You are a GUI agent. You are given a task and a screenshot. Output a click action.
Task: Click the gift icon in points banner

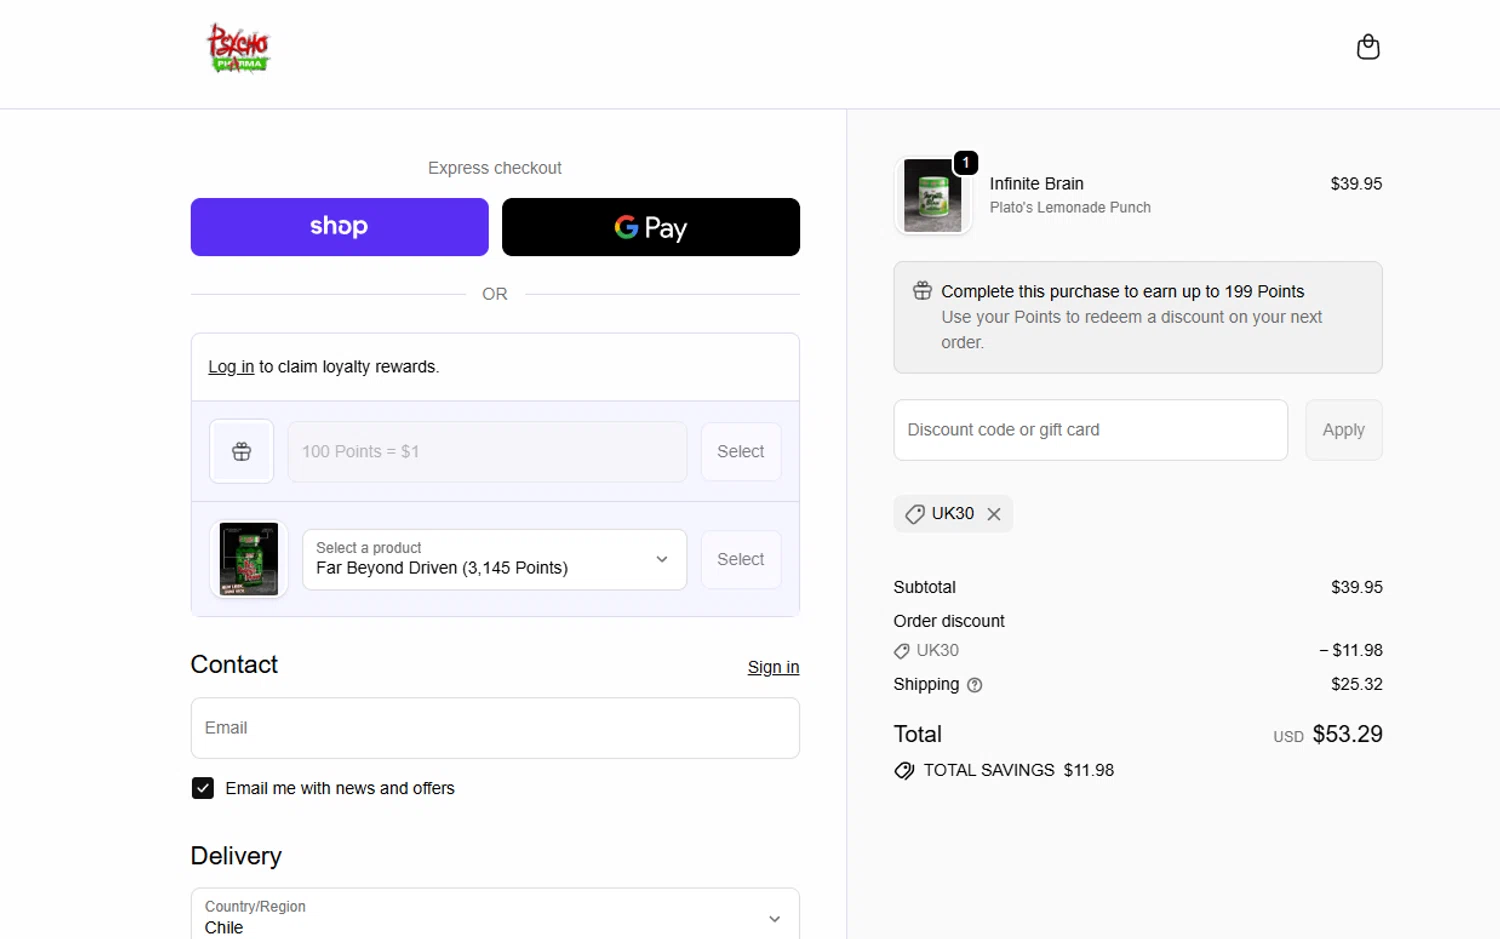click(x=922, y=291)
